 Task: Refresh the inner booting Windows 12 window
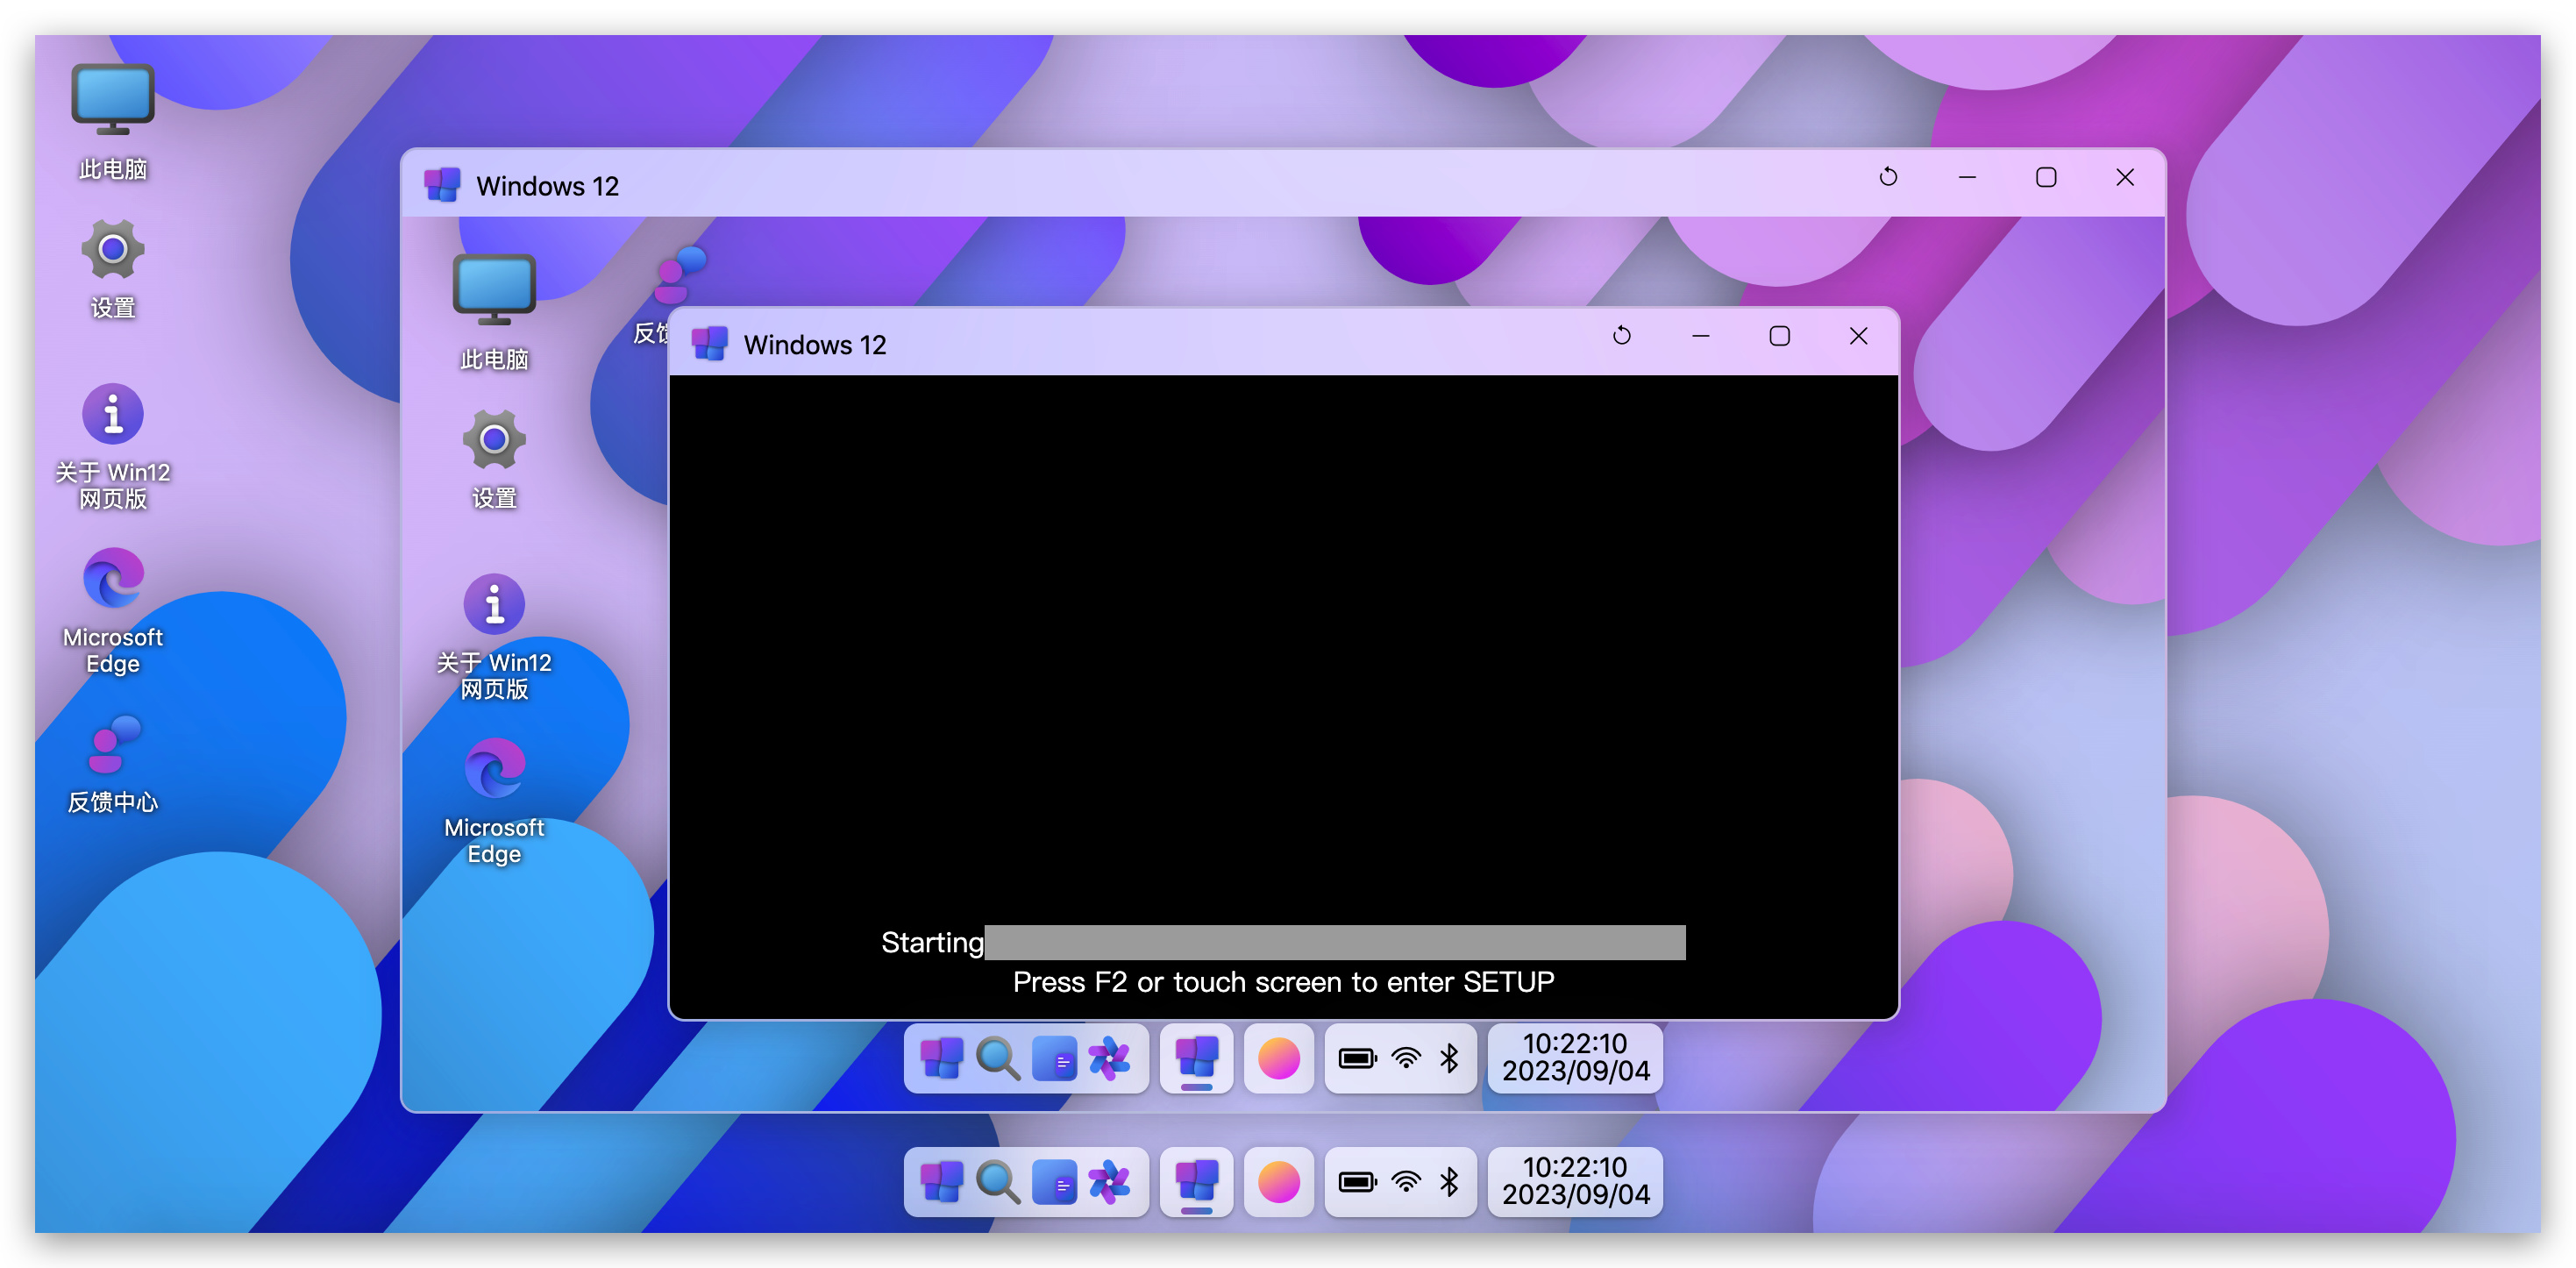(x=1621, y=336)
